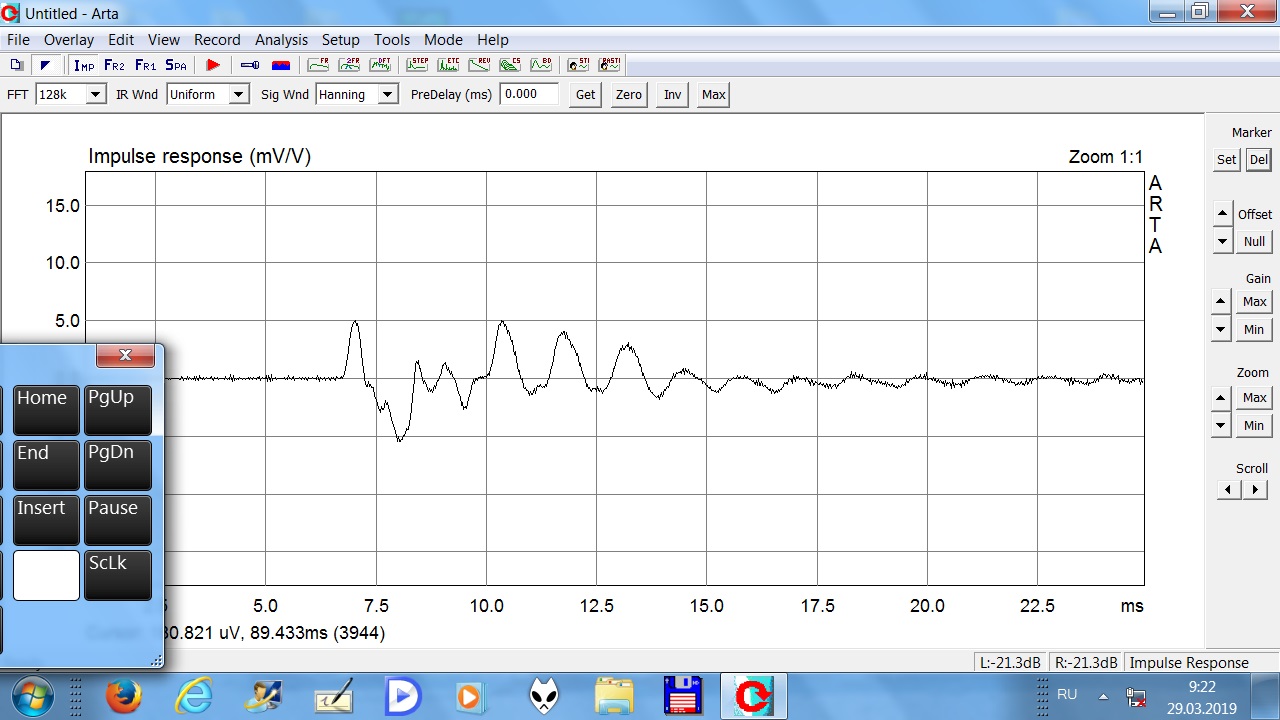1280x720 pixels.
Task: Open the Analysis menu
Action: point(281,40)
